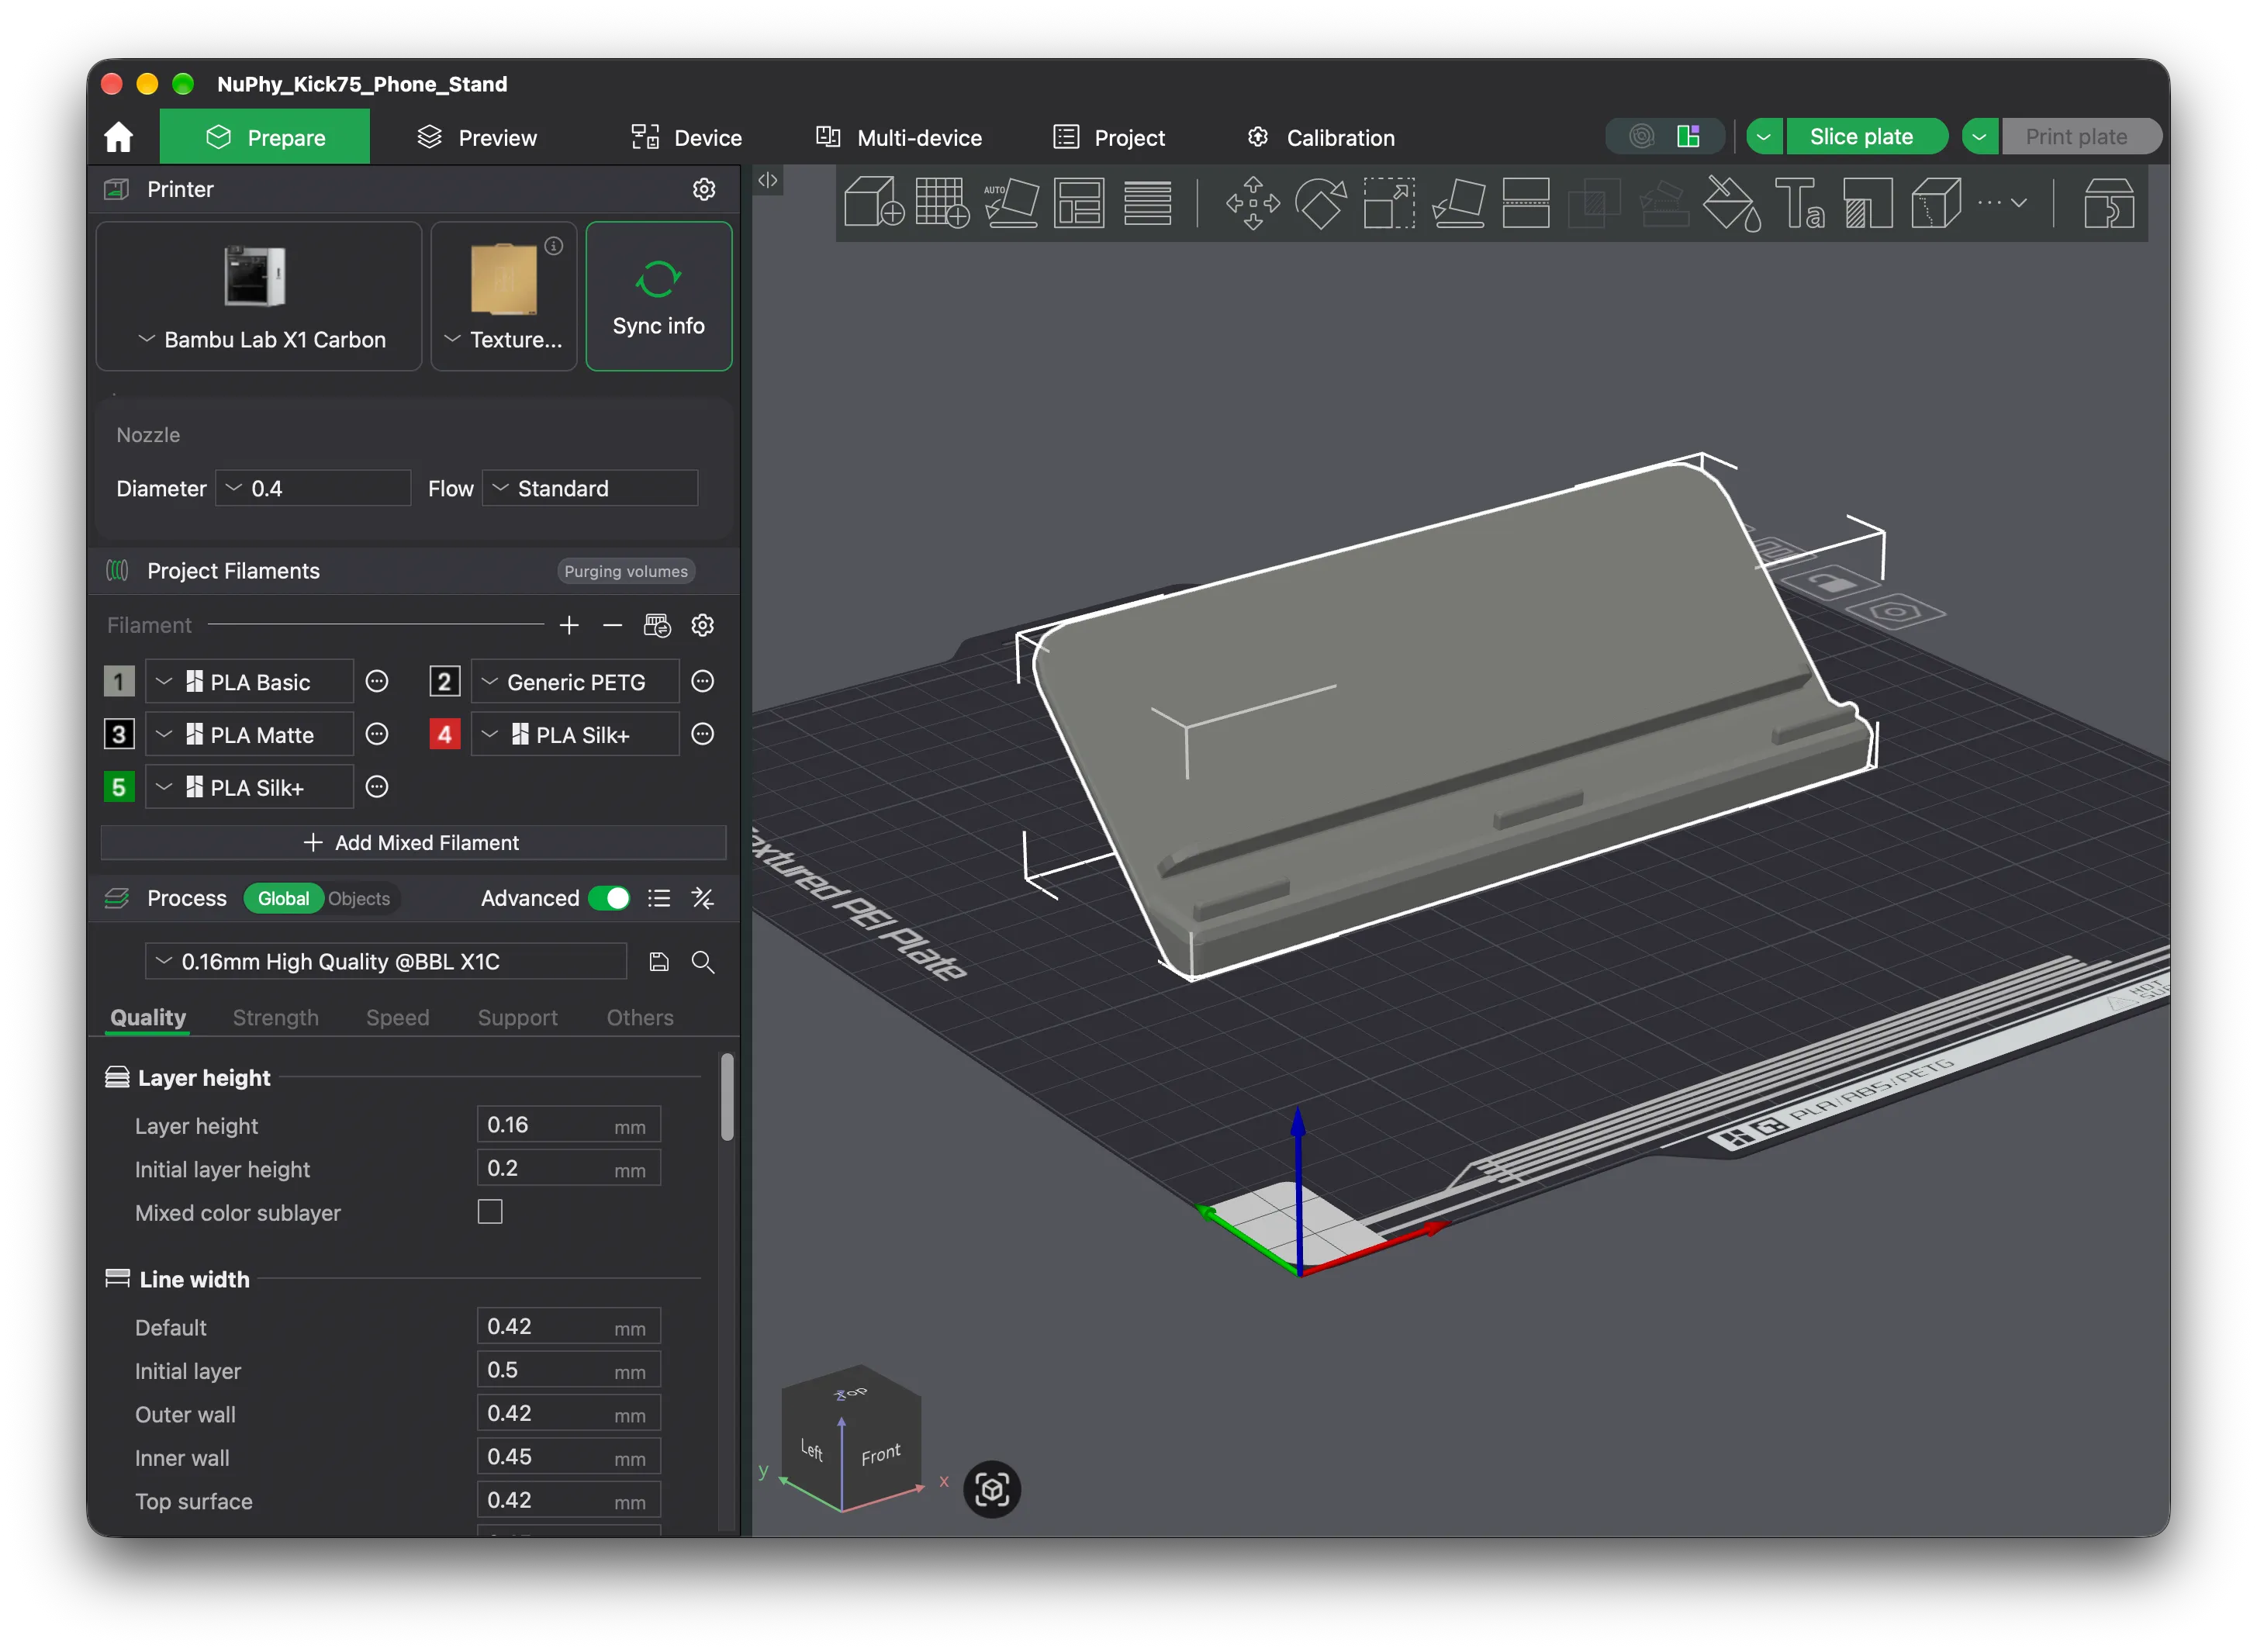This screenshot has width=2257, height=1652.
Task: Switch Process to Objects mode
Action: pyautogui.click(x=359, y=898)
